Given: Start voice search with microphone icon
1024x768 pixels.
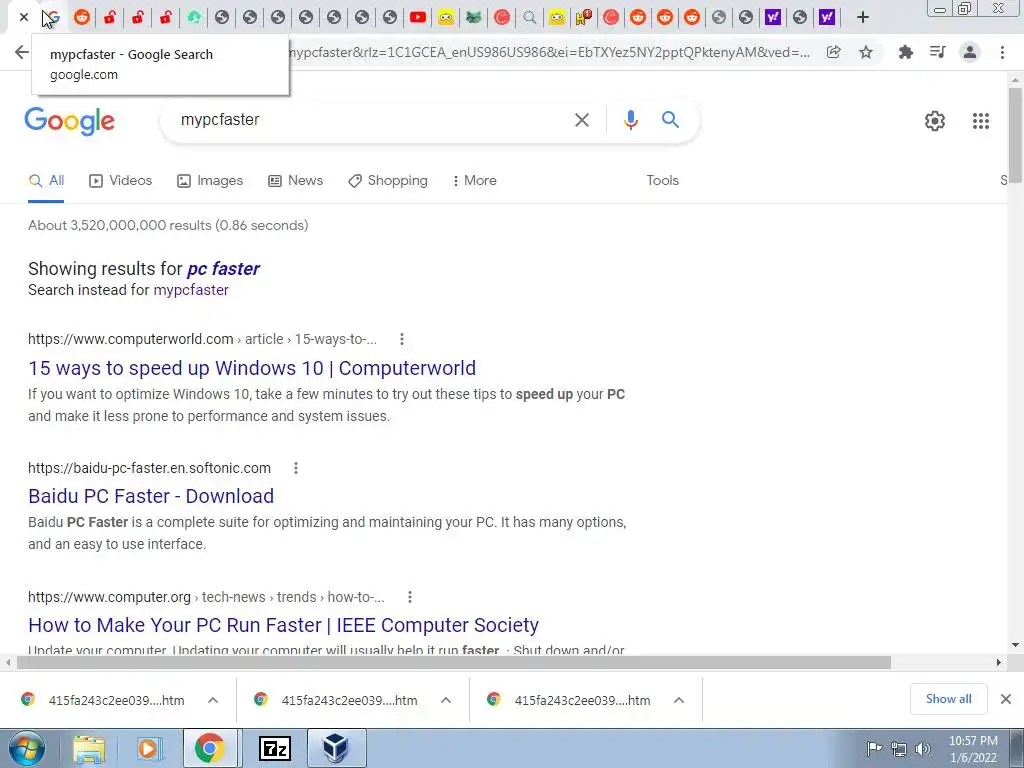Looking at the screenshot, I should point(630,120).
